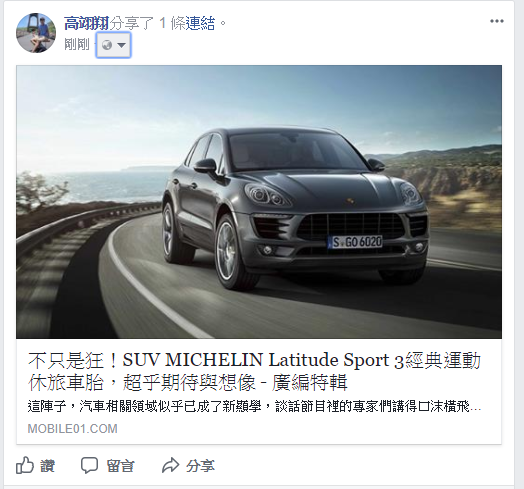Image resolution: width=524 pixels, height=489 pixels.
Task: Open the 剛剛 post timestamp
Action: (77, 44)
